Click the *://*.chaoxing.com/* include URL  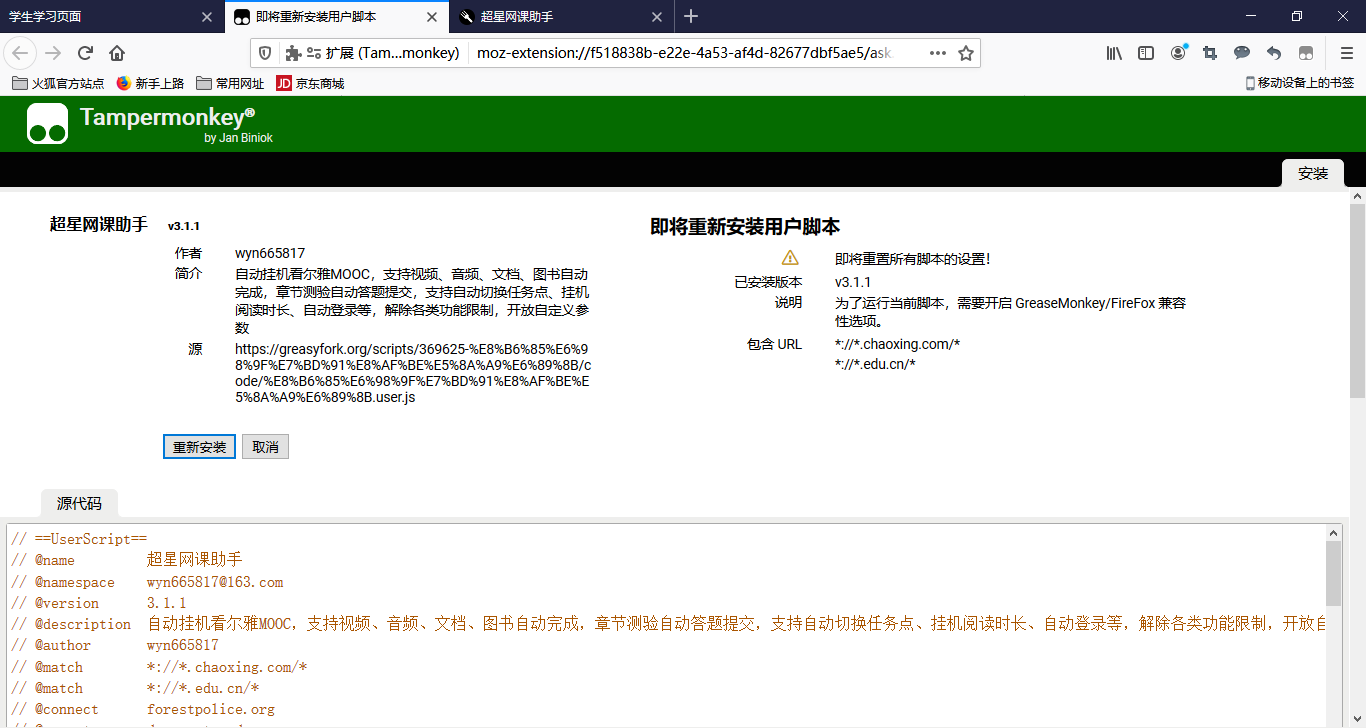coord(897,344)
